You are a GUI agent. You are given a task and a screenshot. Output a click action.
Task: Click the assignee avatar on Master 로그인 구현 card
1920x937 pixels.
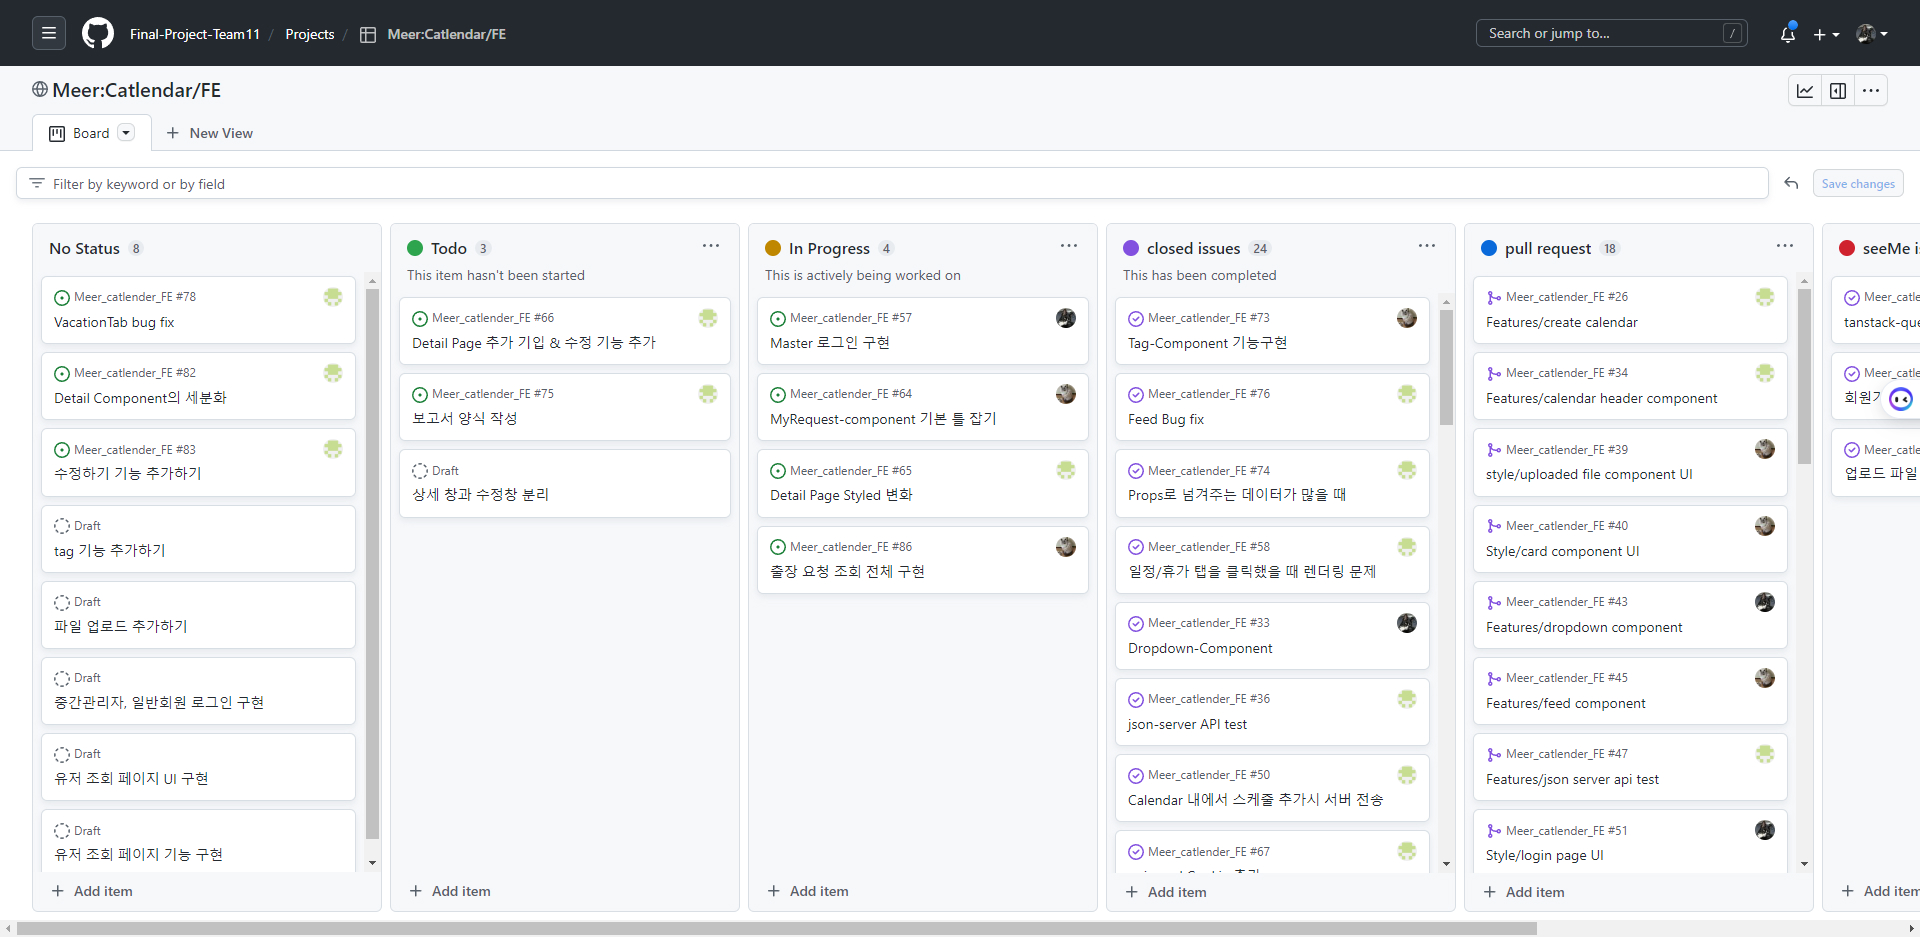(x=1066, y=318)
